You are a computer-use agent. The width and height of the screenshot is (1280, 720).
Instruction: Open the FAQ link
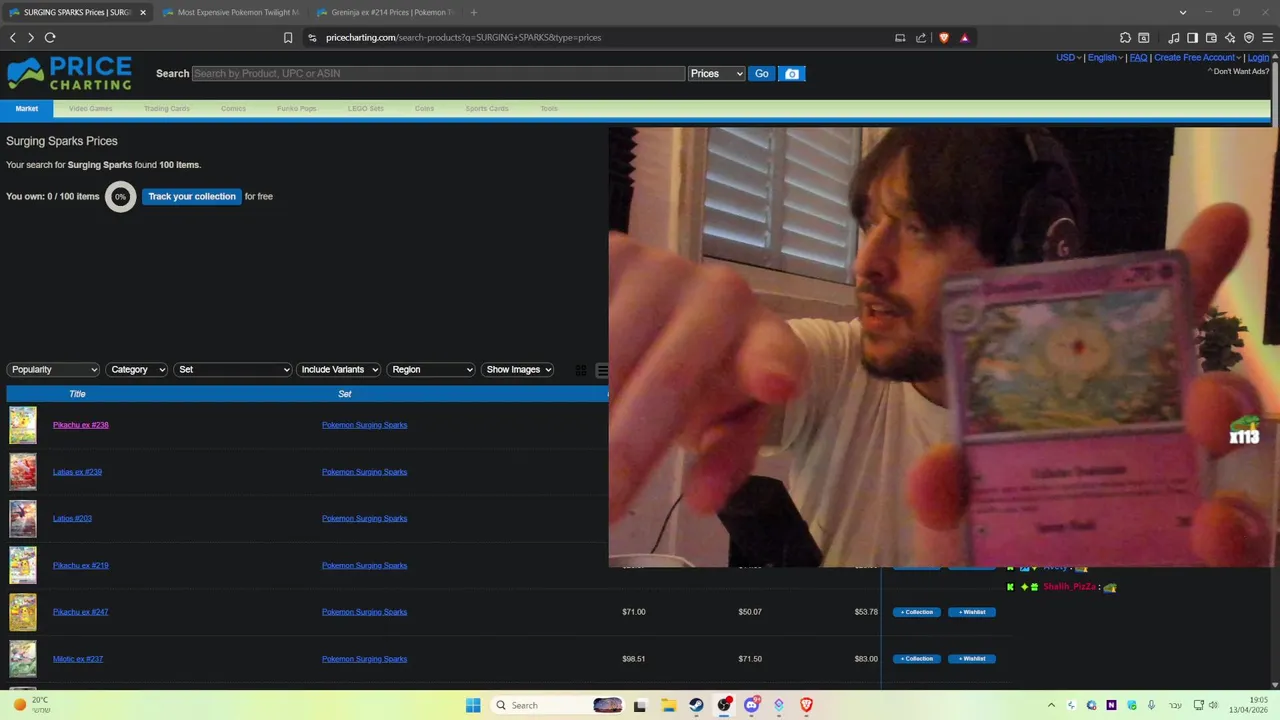(1138, 57)
